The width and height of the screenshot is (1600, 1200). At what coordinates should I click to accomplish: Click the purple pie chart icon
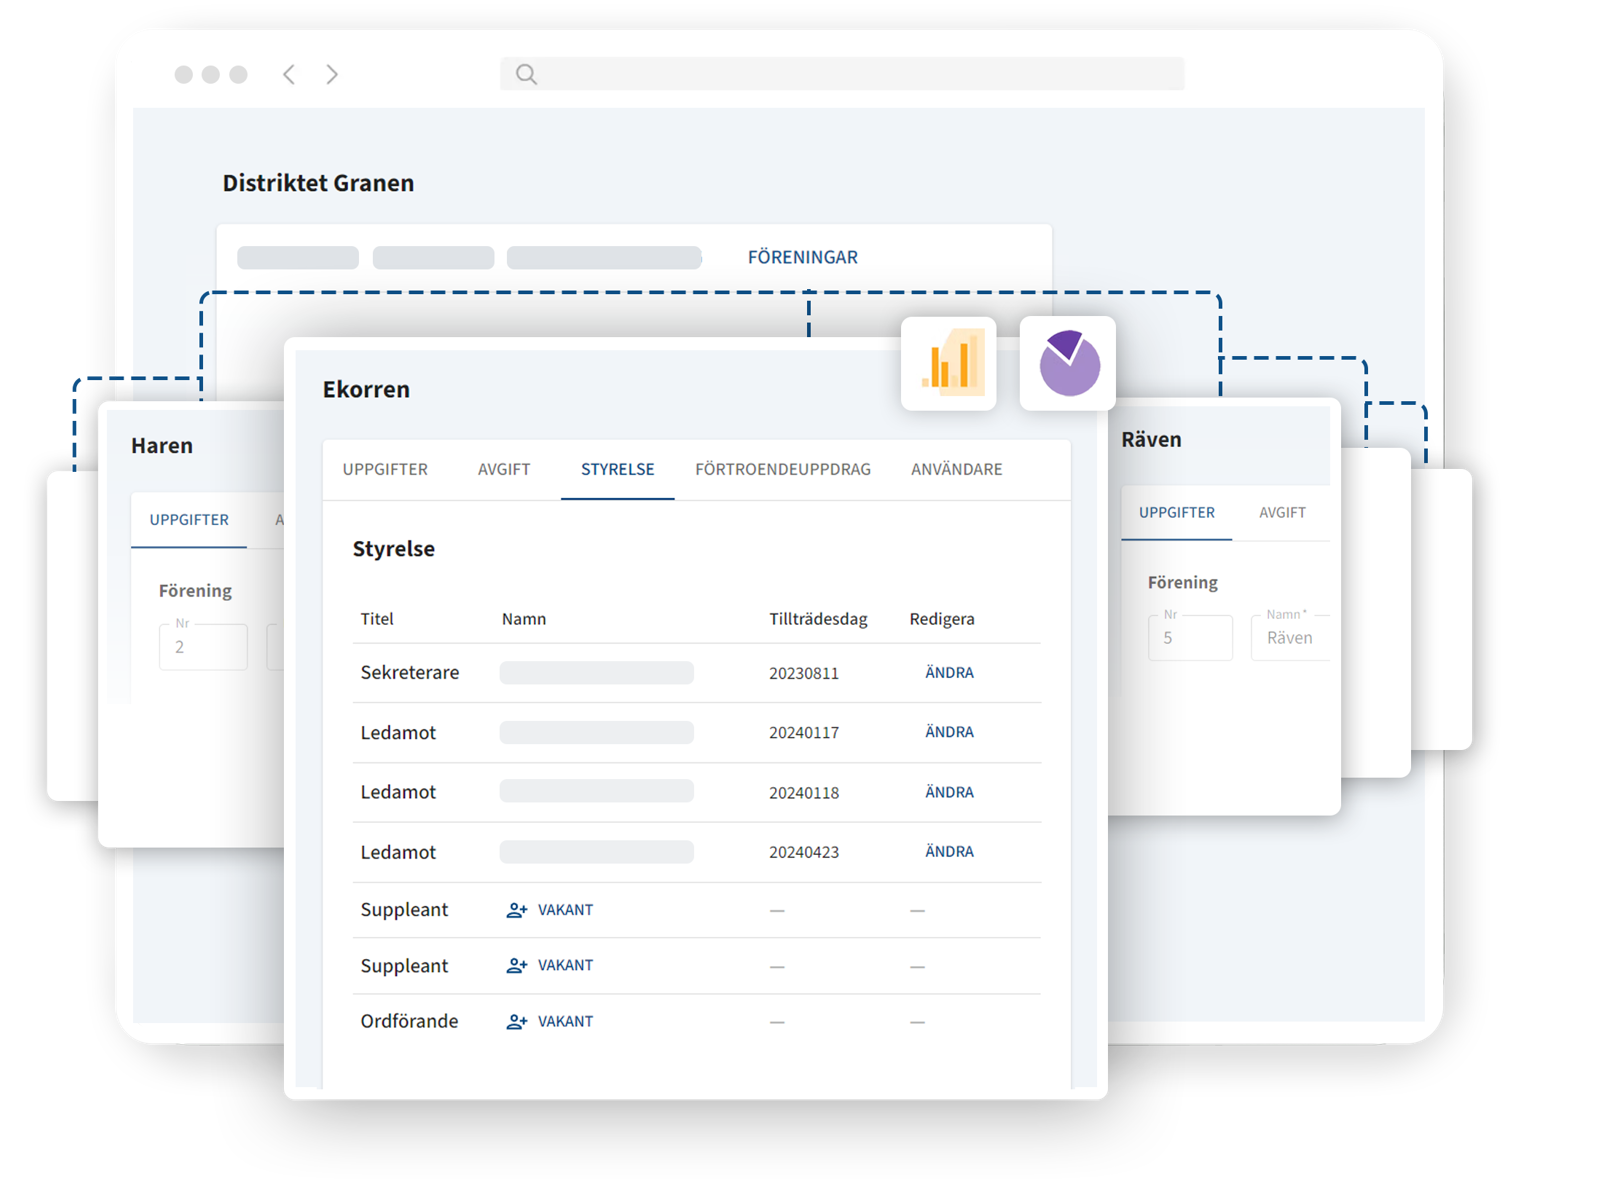[x=1068, y=363]
